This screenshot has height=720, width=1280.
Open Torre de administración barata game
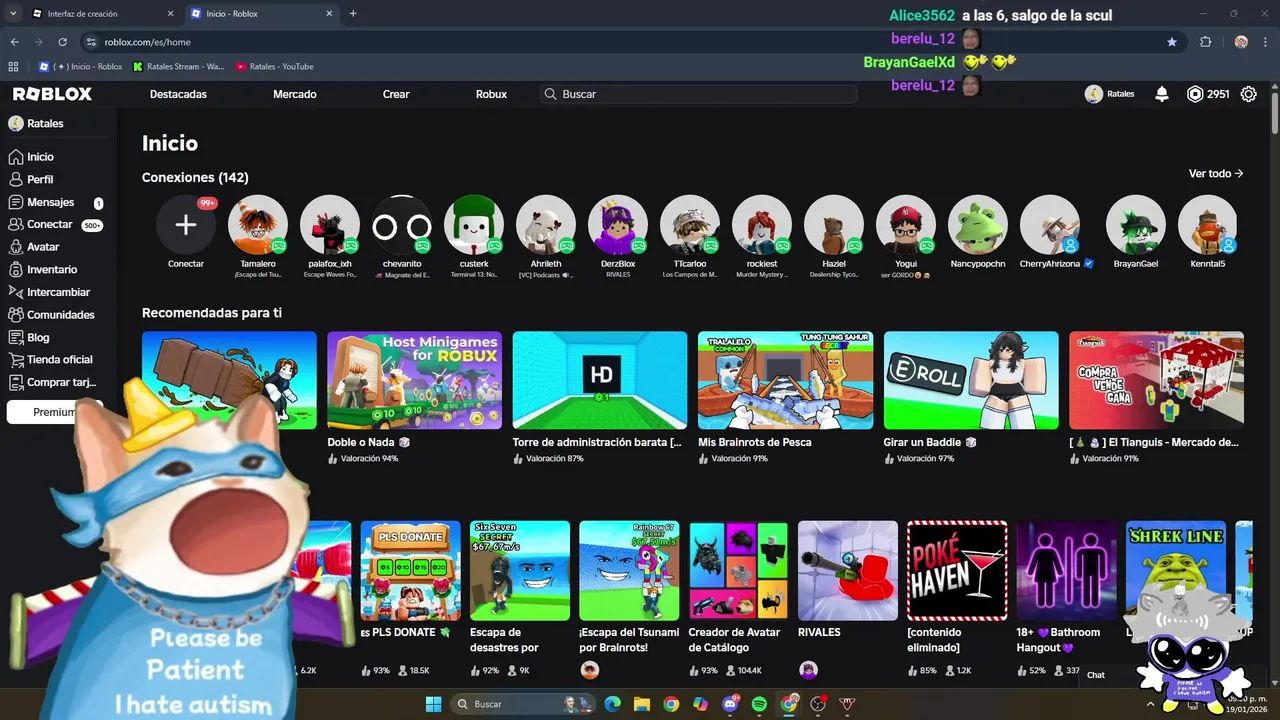click(x=600, y=380)
